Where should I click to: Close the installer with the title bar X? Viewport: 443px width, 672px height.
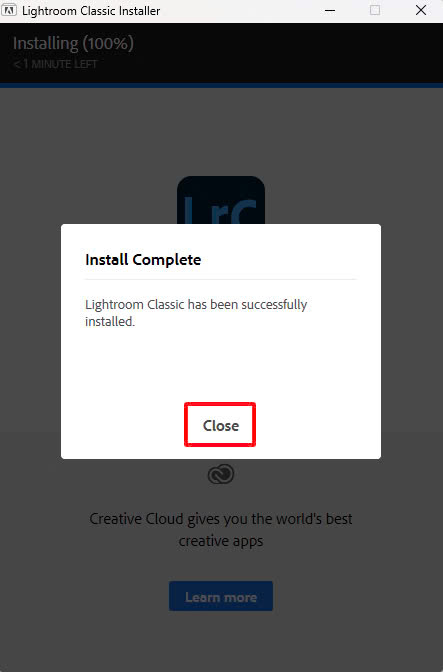[421, 10]
